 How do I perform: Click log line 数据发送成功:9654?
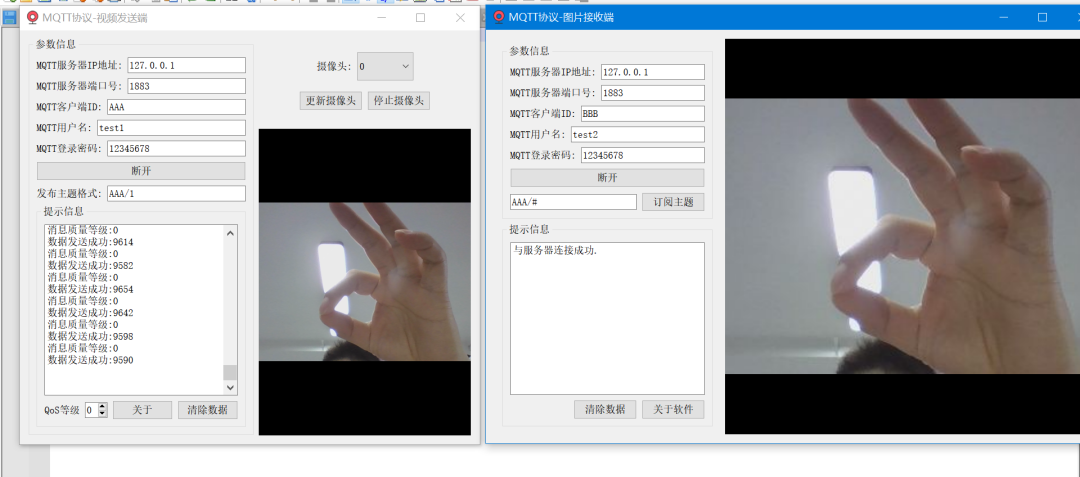pos(90,289)
